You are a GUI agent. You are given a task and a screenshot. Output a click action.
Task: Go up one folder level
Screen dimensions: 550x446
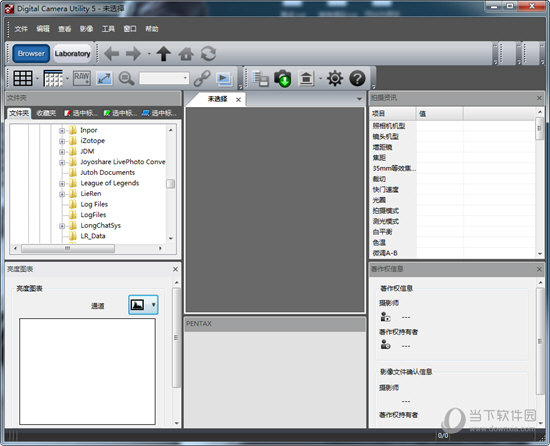click(163, 54)
